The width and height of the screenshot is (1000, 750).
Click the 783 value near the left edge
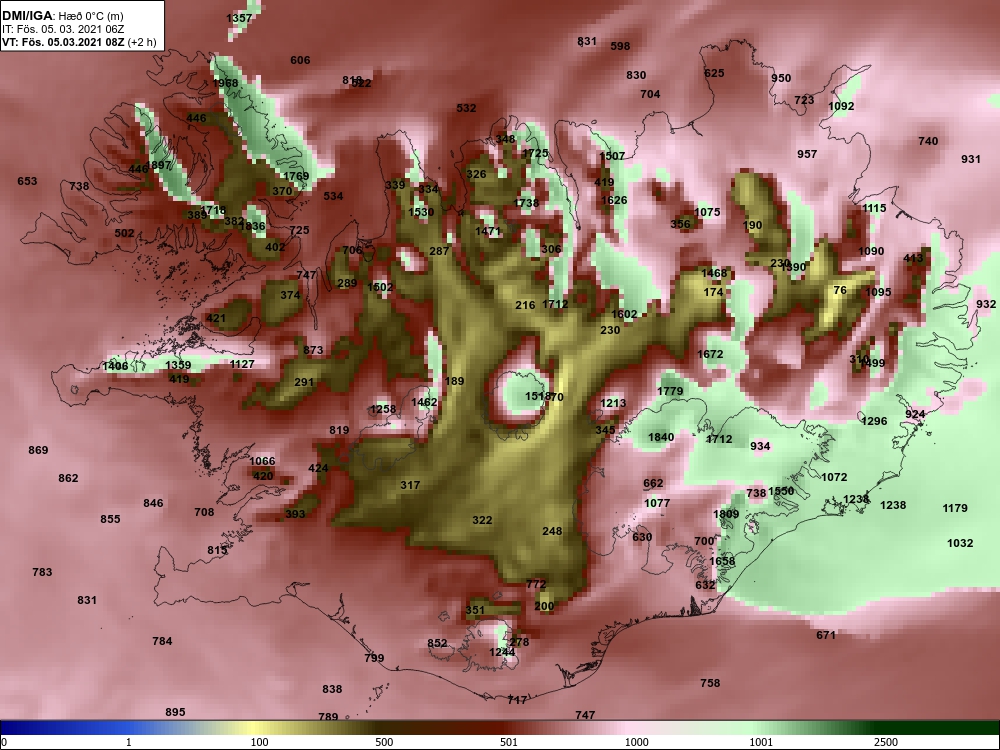42,571
